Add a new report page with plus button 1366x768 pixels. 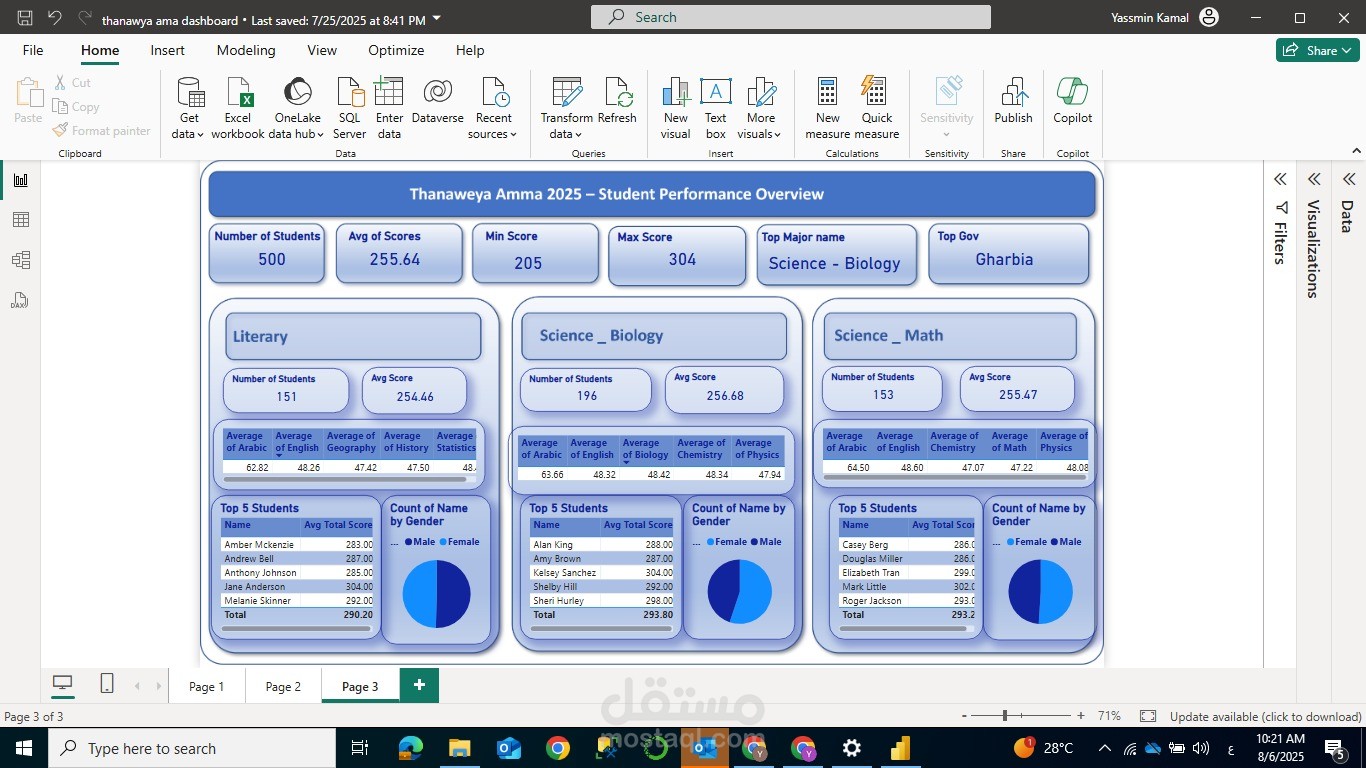tap(418, 685)
